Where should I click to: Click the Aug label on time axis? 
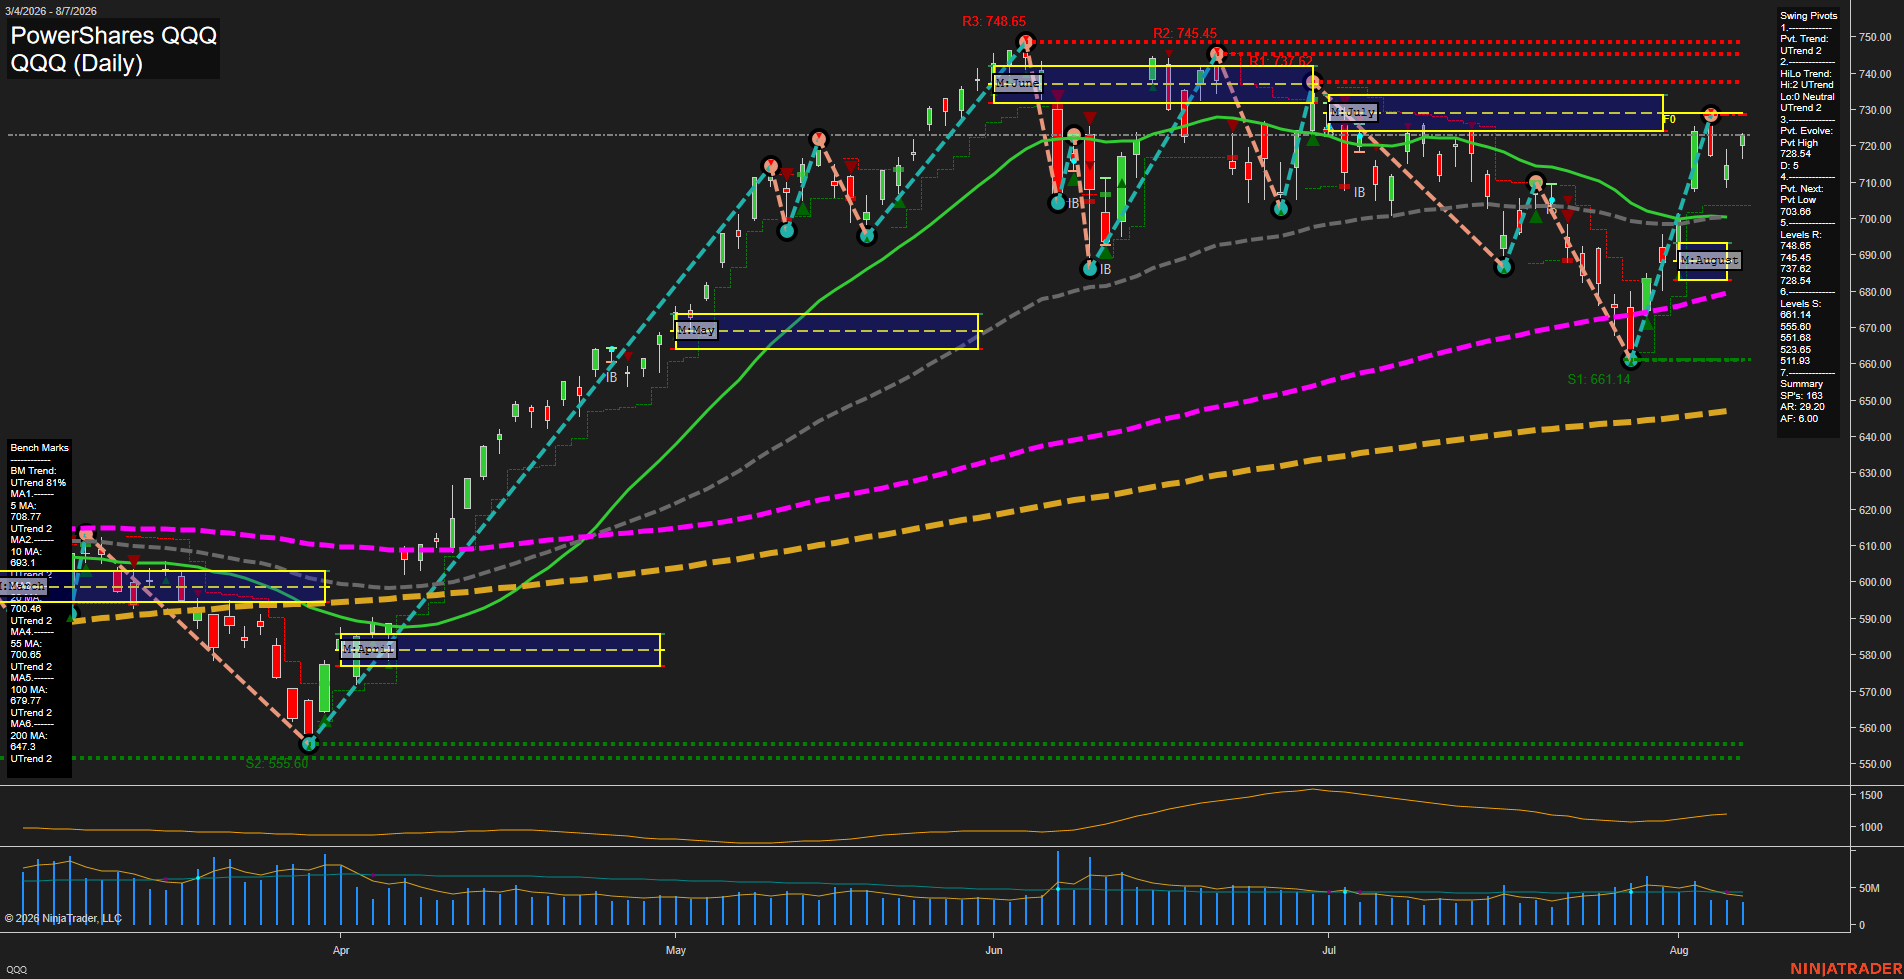1679,950
